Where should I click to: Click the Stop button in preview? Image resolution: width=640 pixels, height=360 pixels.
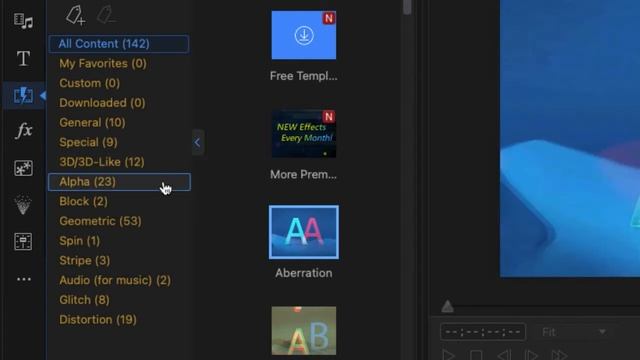(x=476, y=355)
